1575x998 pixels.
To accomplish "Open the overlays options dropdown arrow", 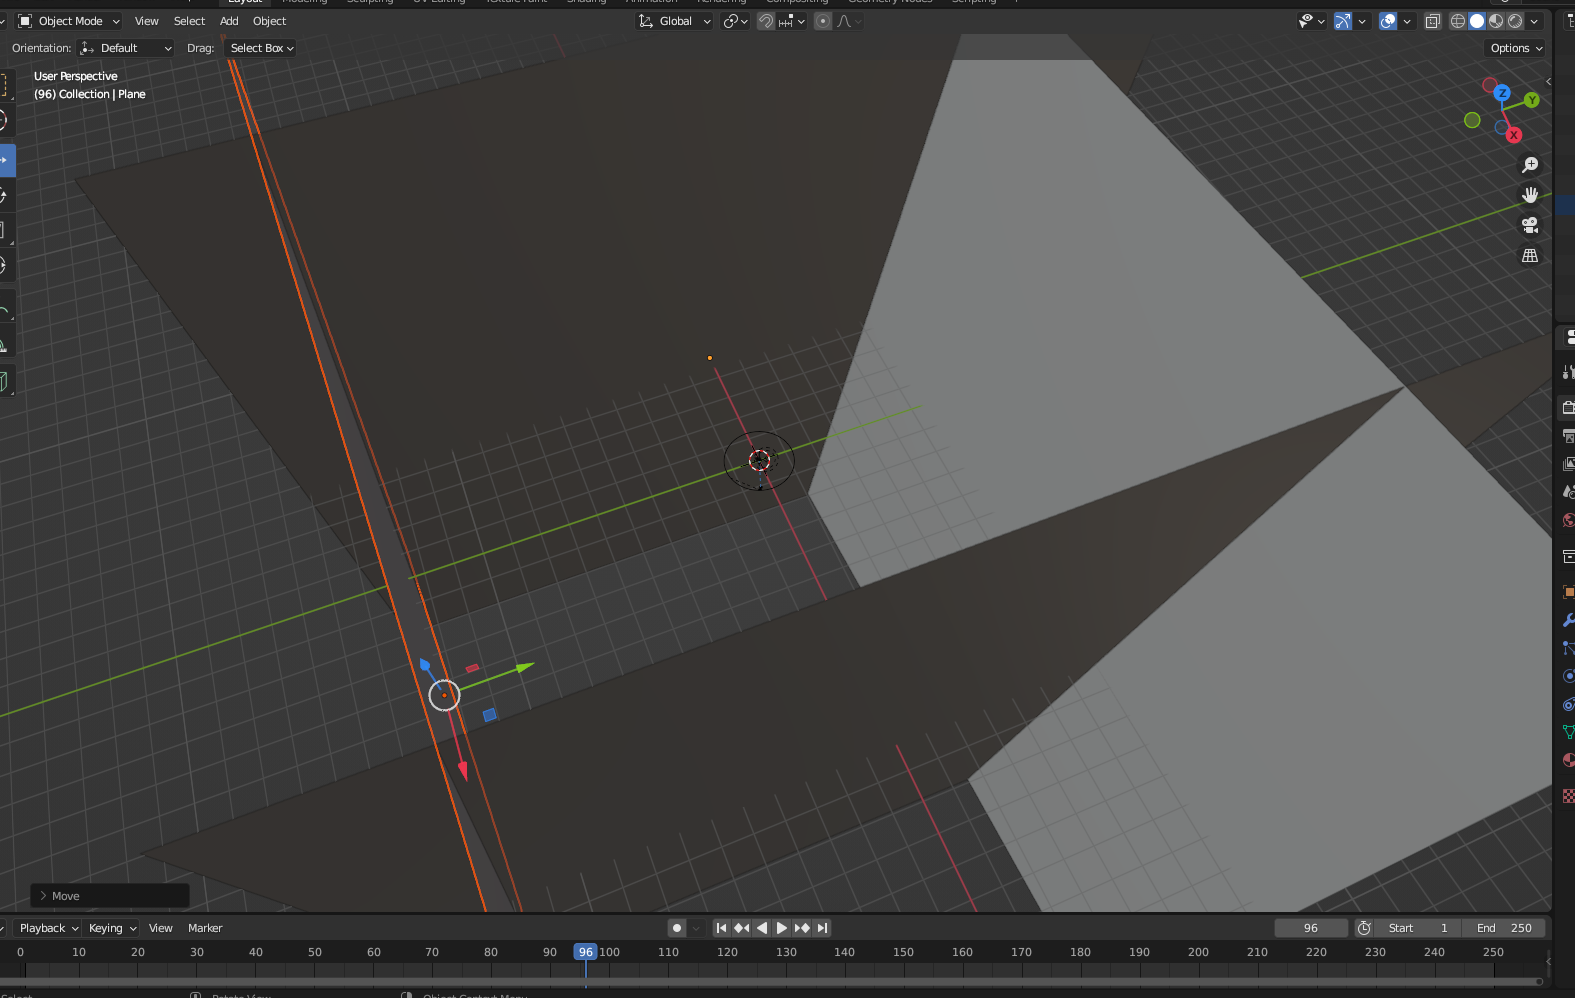I will [x=1407, y=21].
